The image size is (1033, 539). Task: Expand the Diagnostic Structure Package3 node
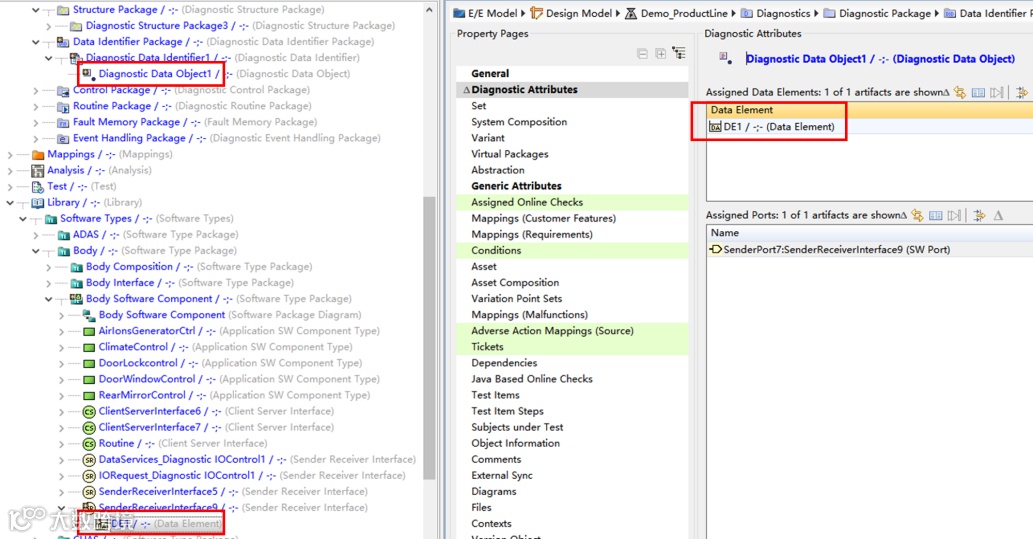[x=49, y=26]
